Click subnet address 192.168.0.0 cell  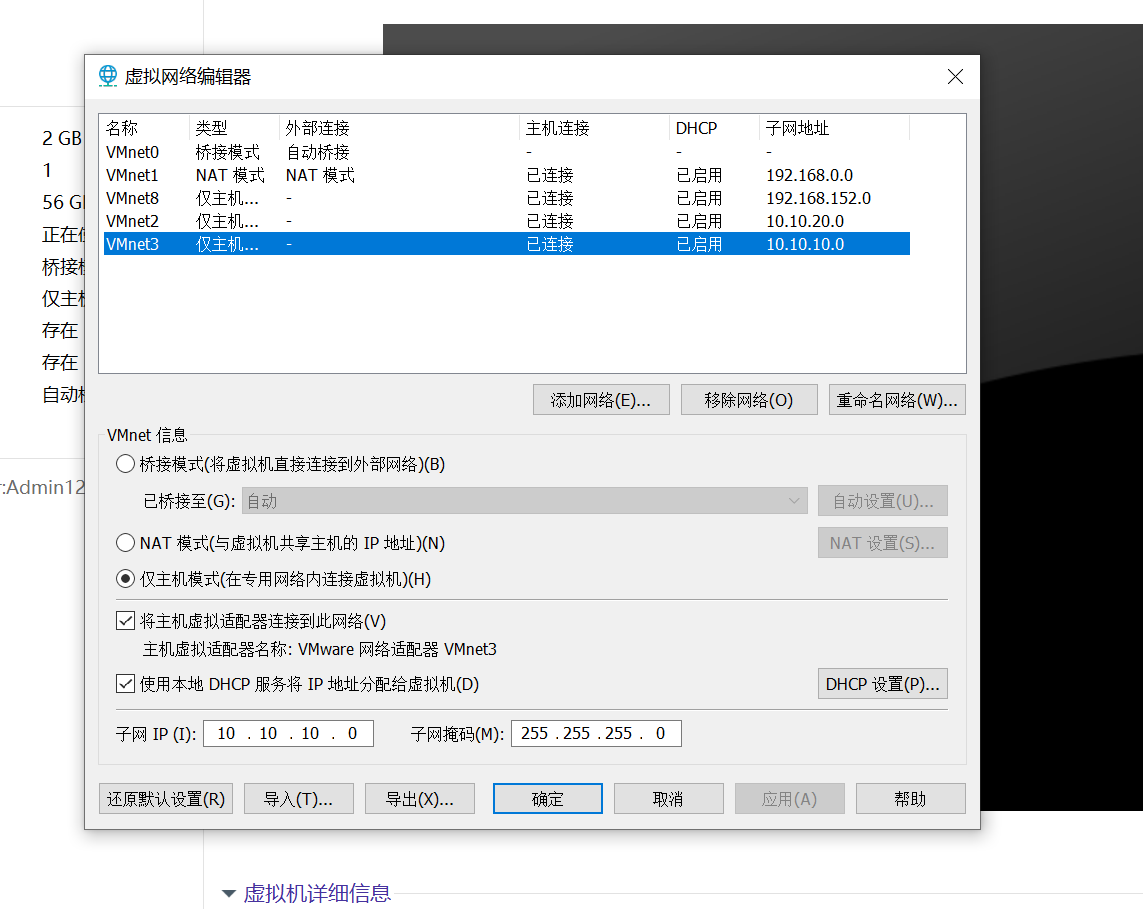point(809,175)
